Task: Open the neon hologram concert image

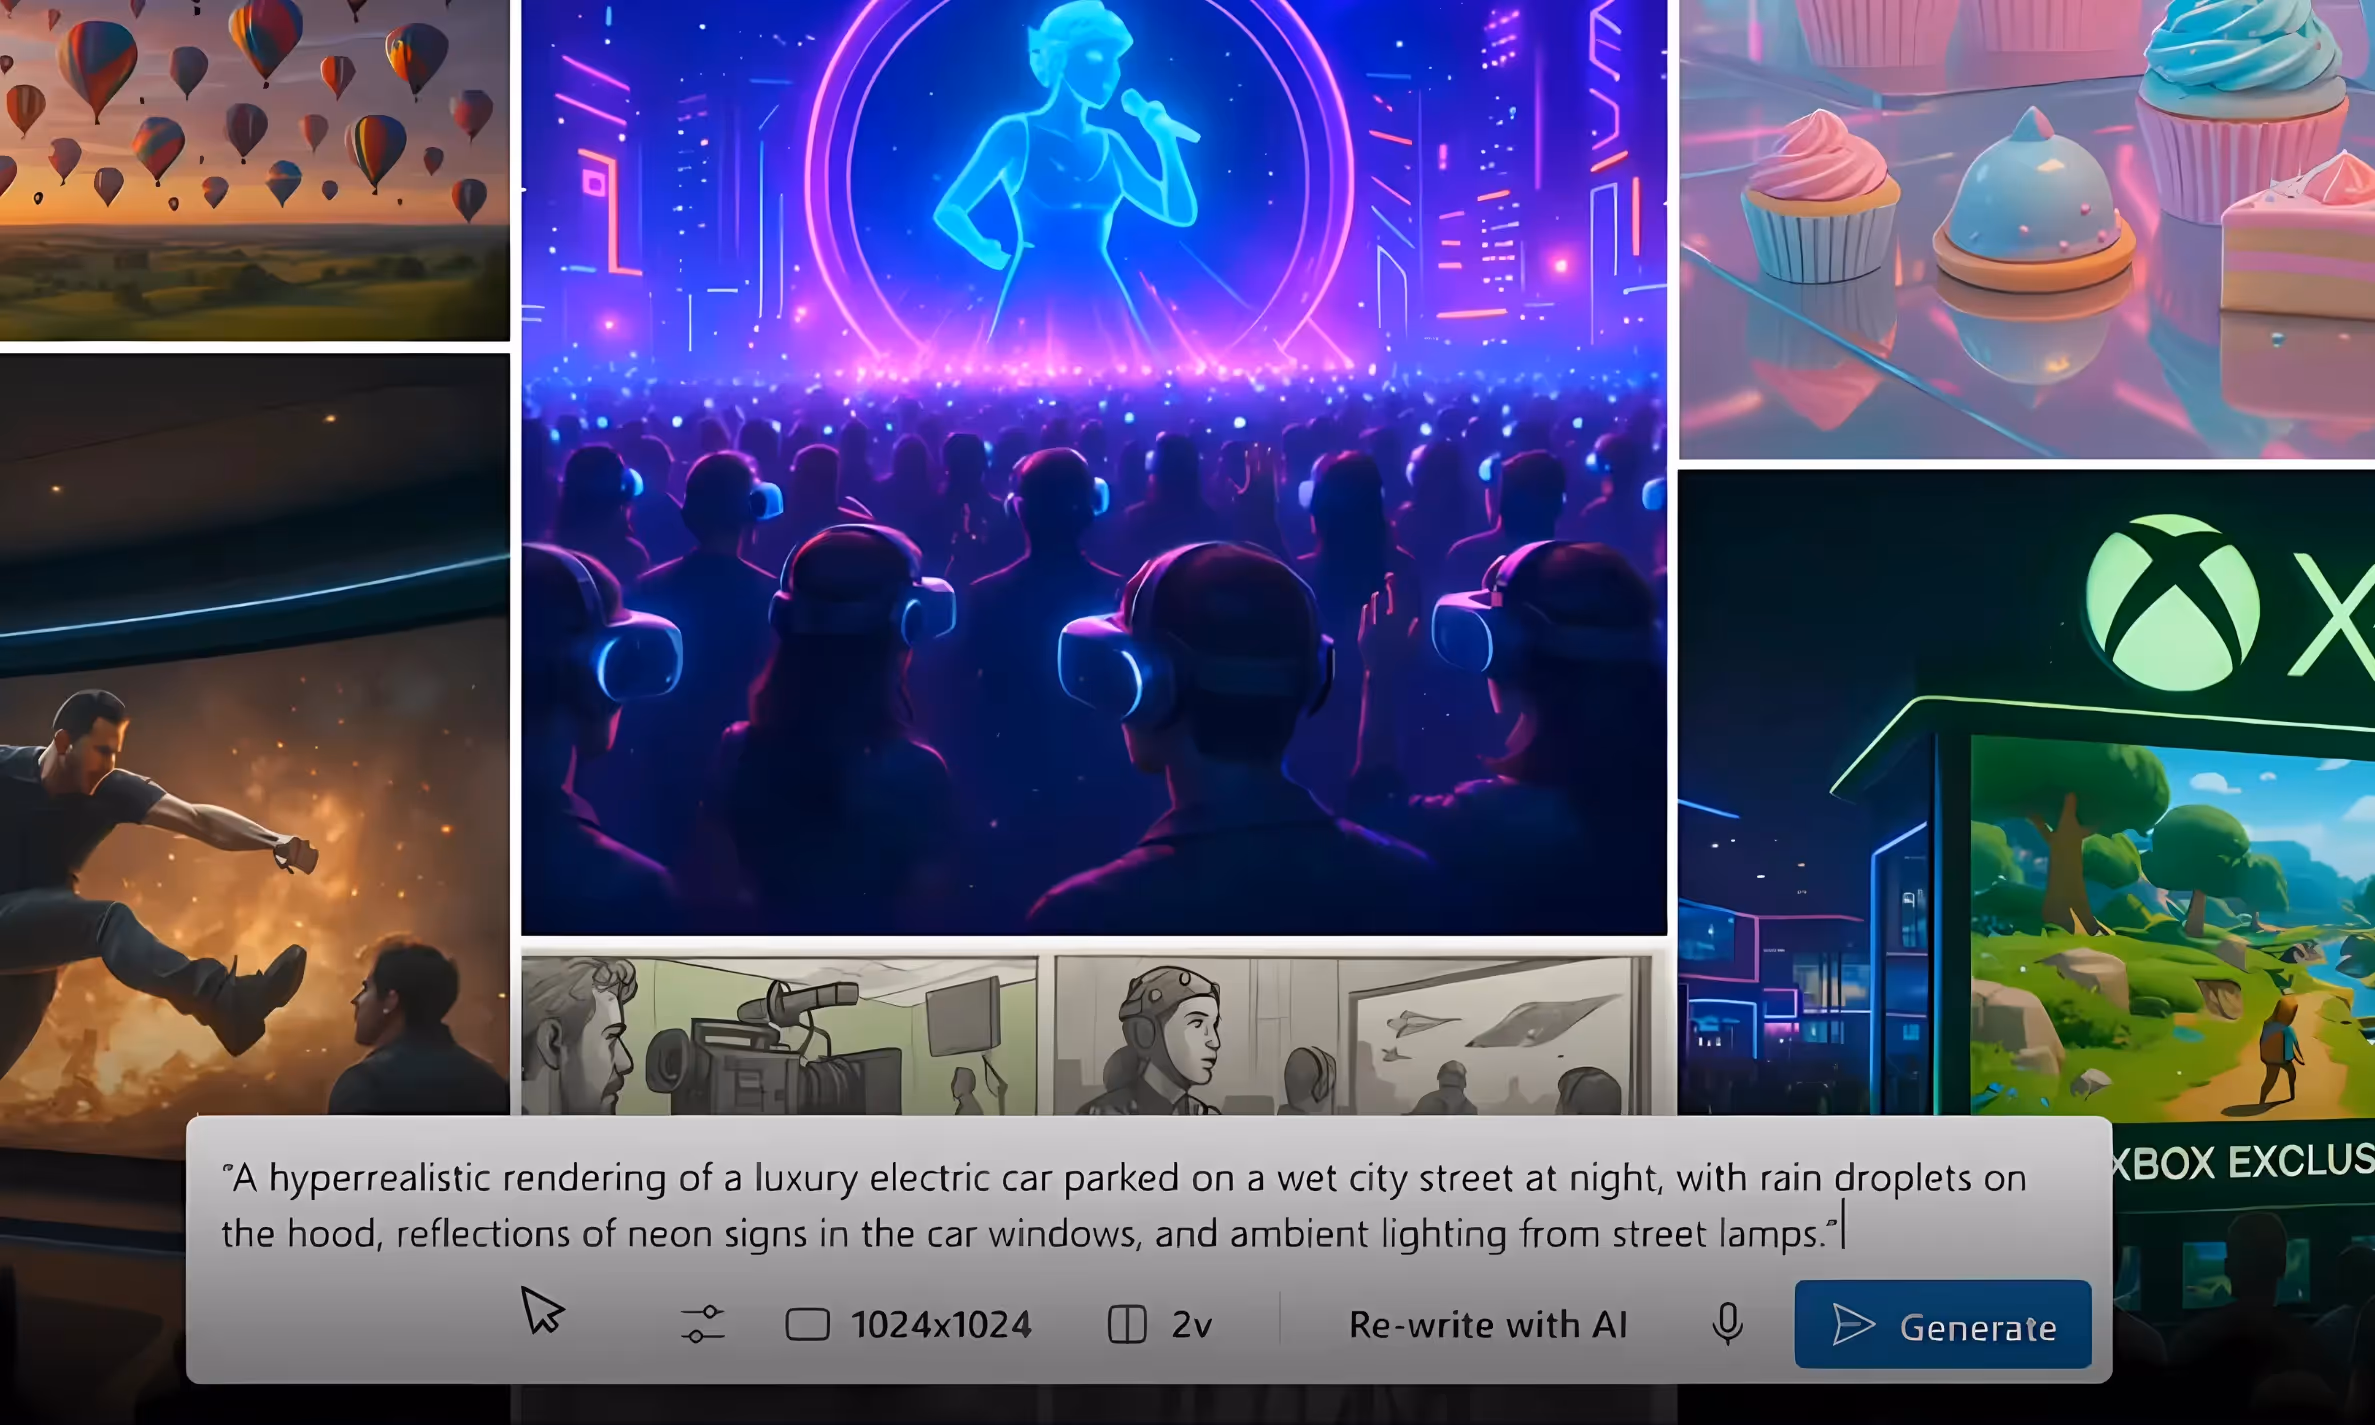Action: pos(1094,467)
